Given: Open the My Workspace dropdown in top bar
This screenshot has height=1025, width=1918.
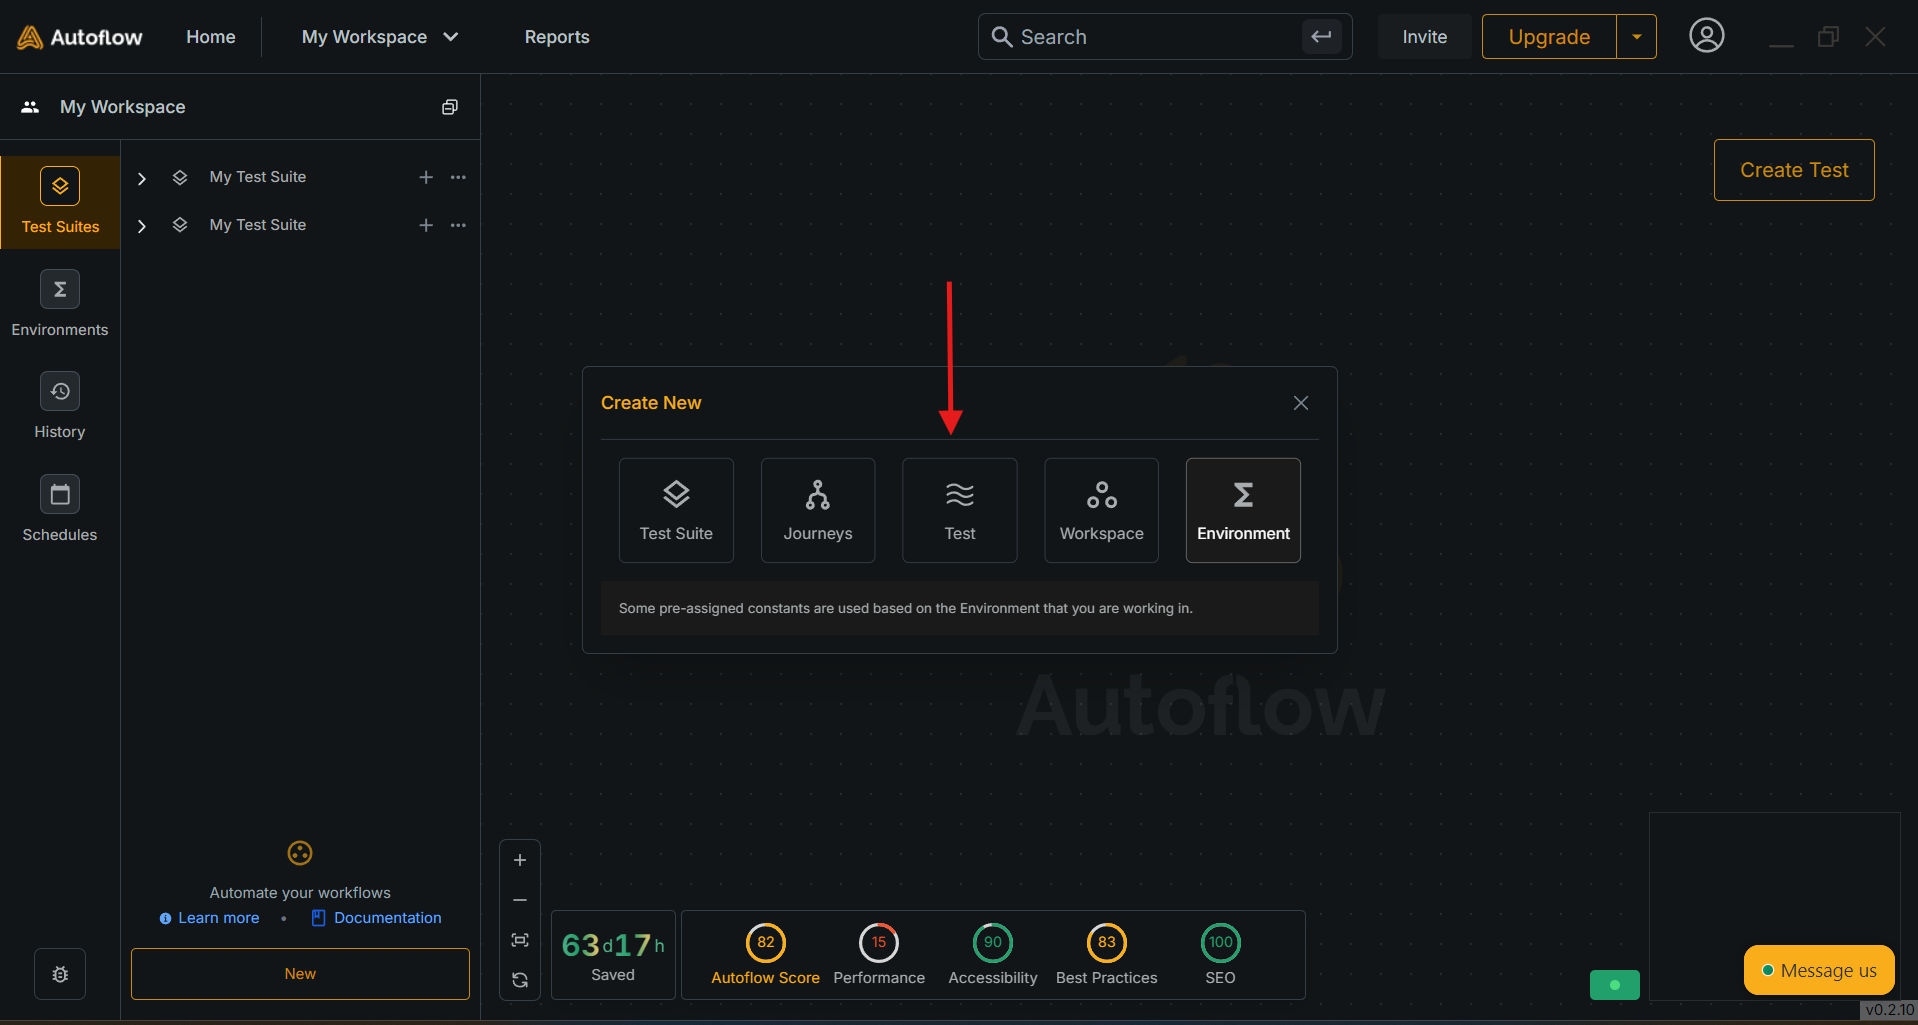Looking at the screenshot, I should pyautogui.click(x=380, y=37).
